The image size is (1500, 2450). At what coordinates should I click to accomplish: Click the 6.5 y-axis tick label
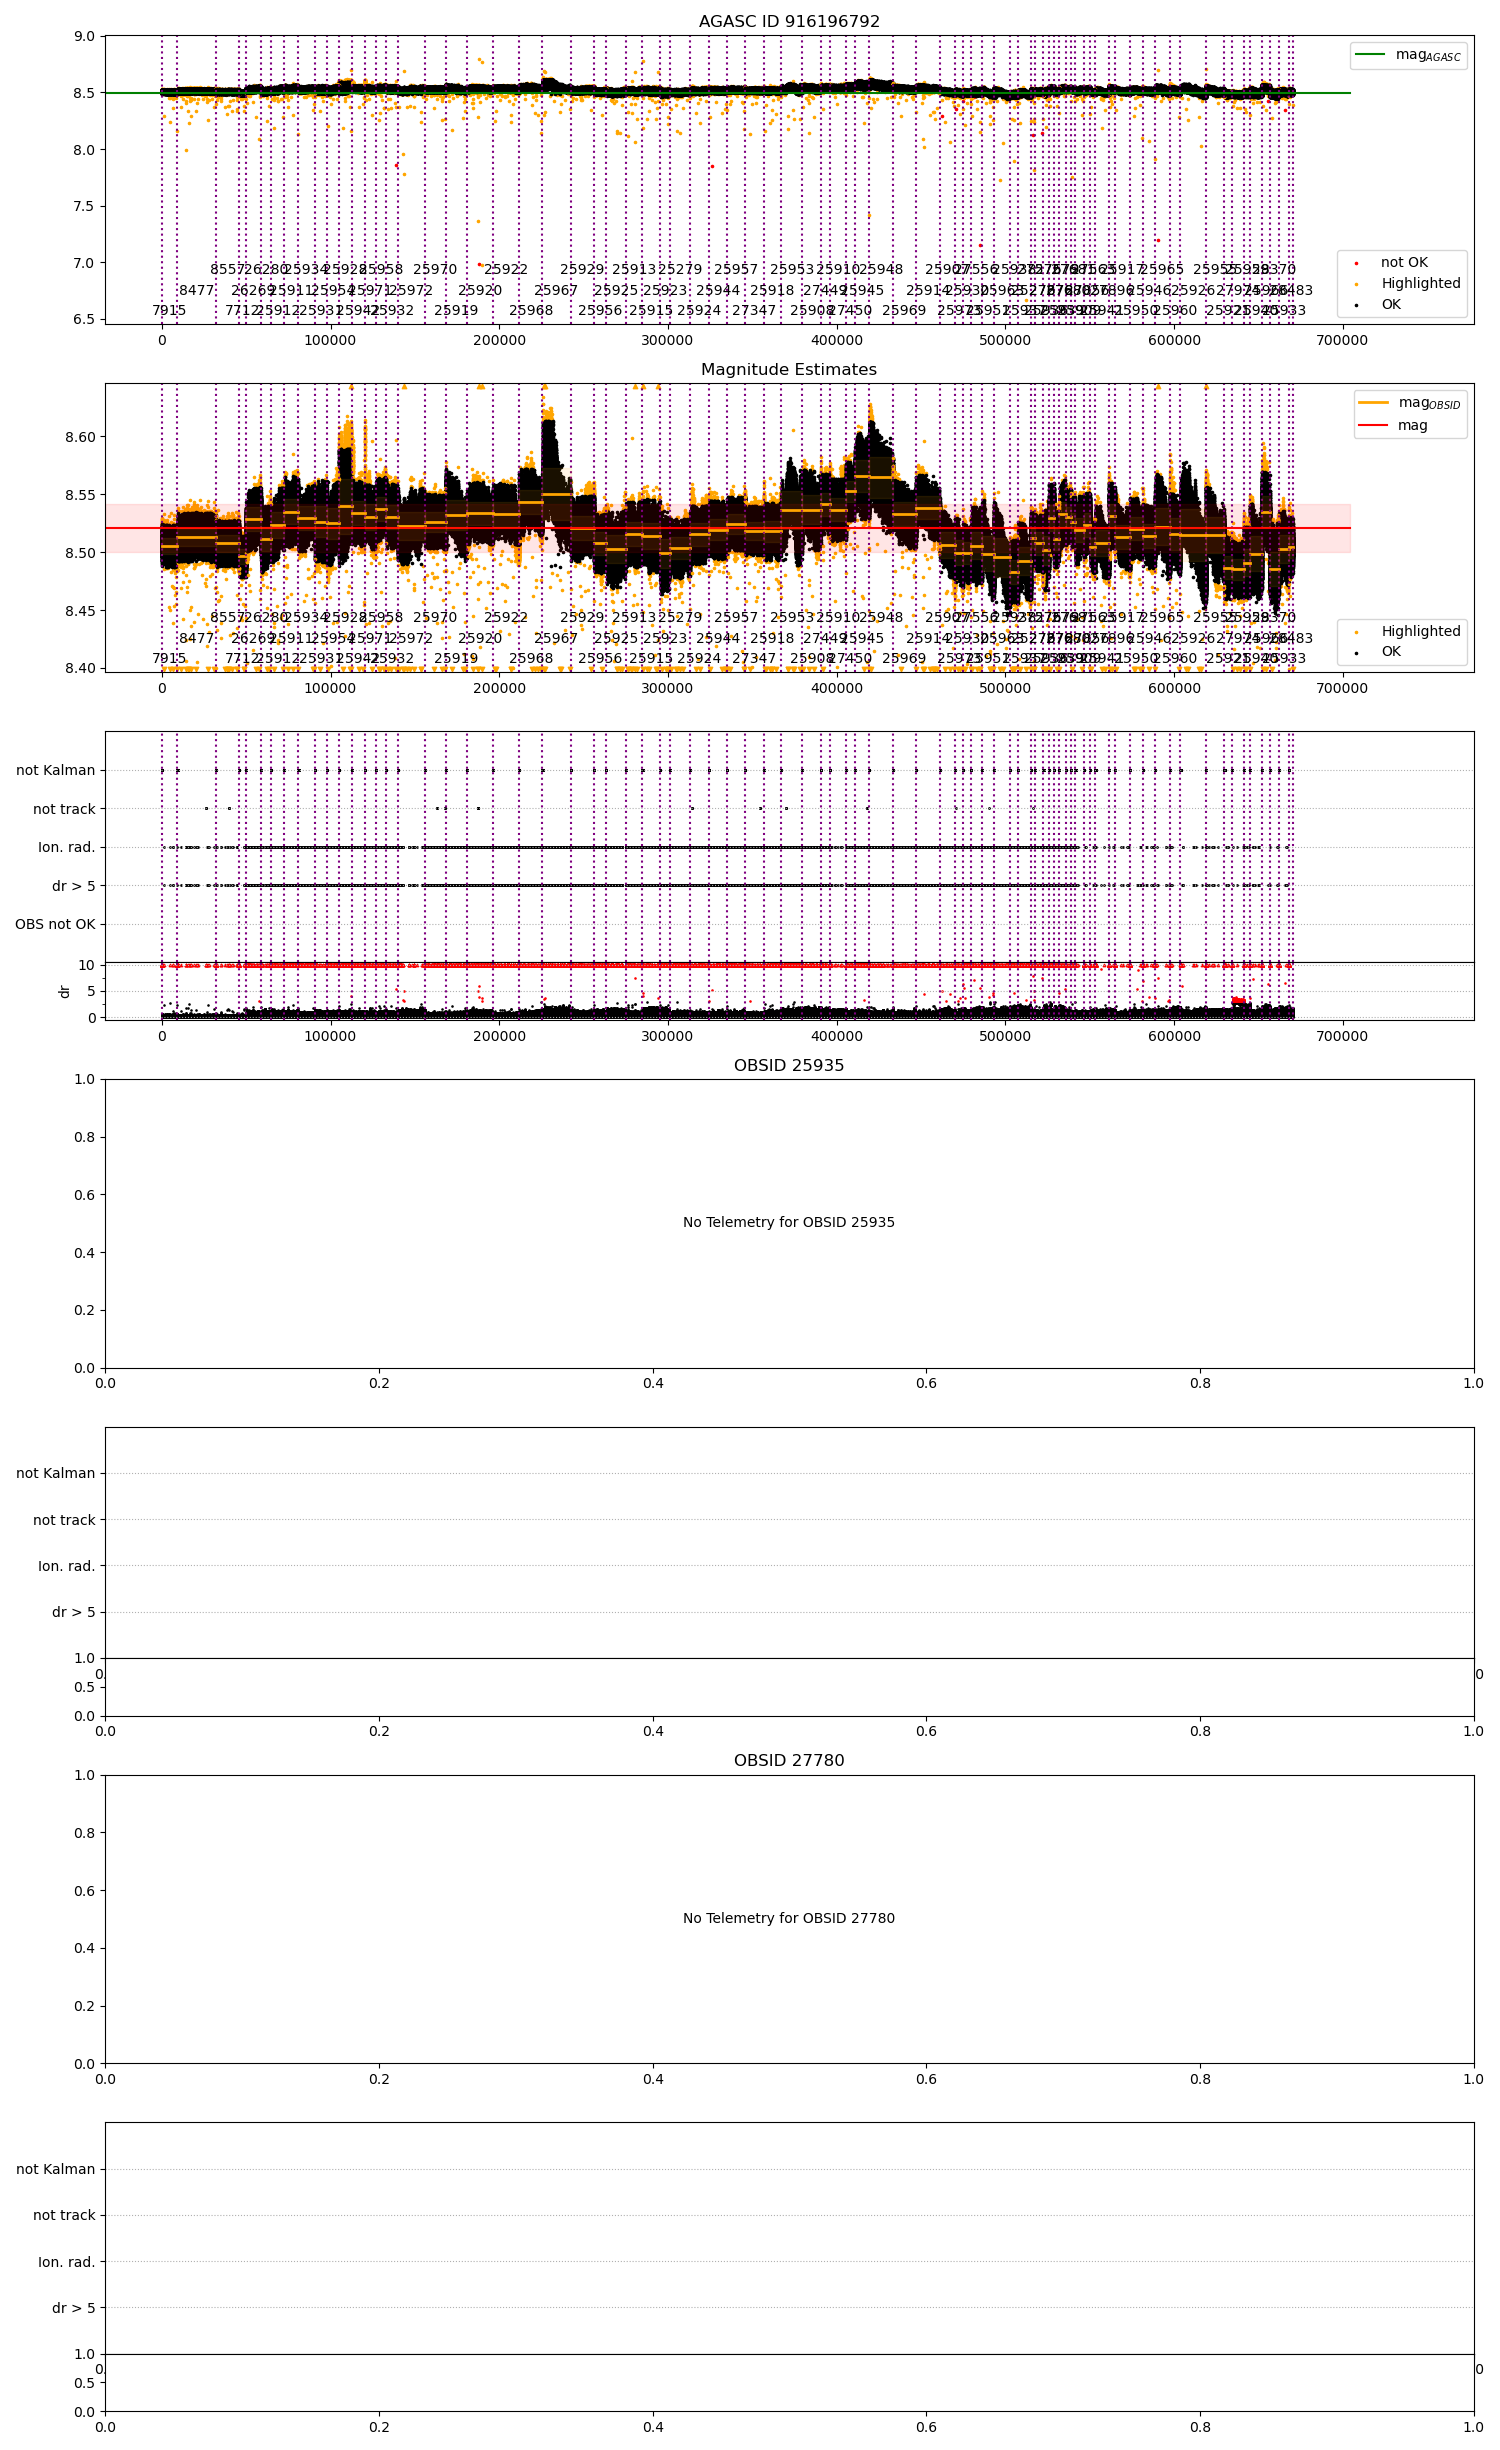pyautogui.click(x=84, y=319)
